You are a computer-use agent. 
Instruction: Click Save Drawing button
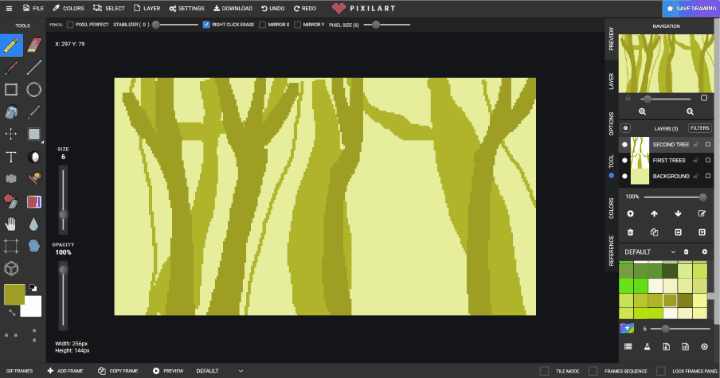pyautogui.click(x=691, y=8)
